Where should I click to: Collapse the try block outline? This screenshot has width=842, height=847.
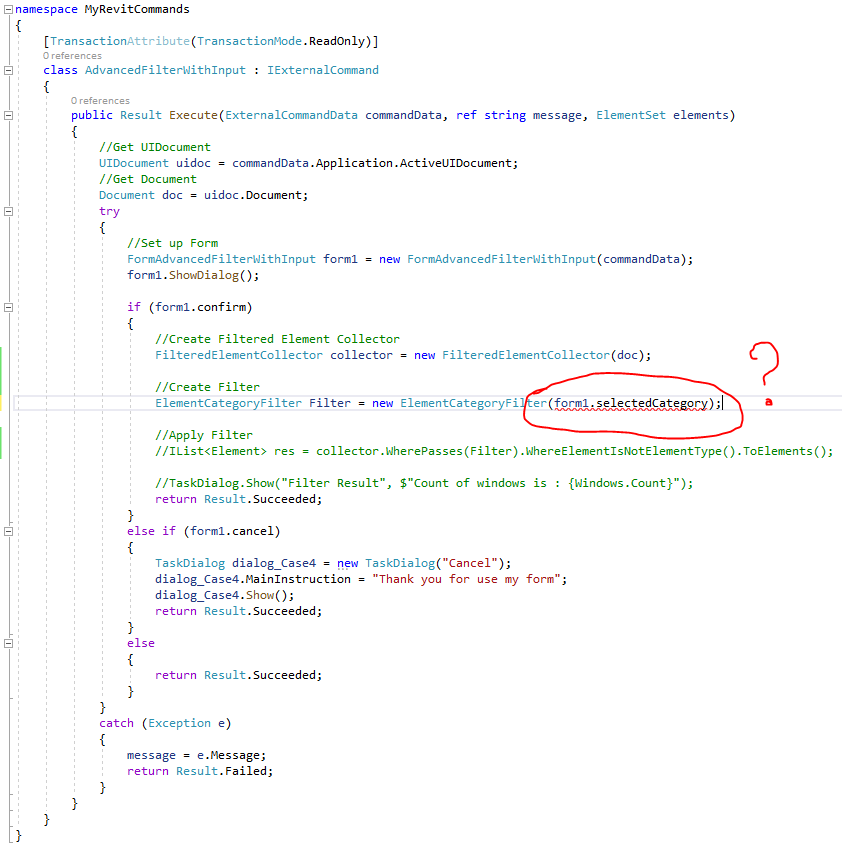[x=8, y=211]
